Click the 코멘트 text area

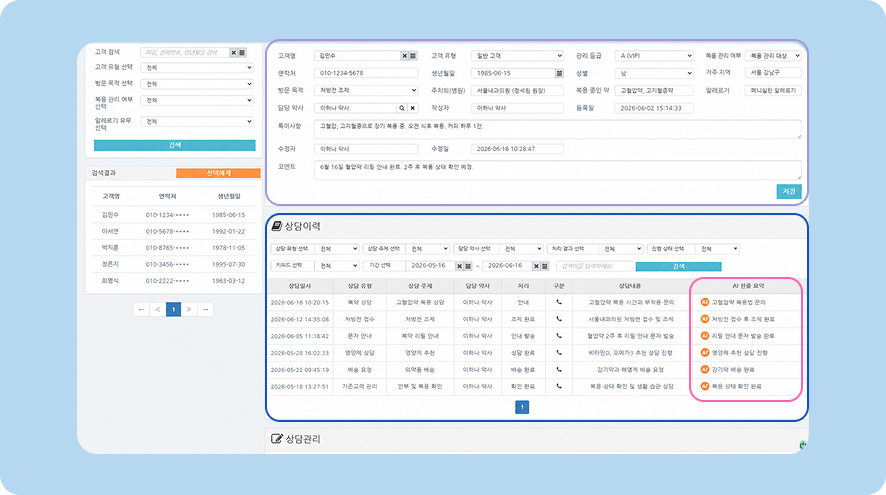tap(557, 170)
